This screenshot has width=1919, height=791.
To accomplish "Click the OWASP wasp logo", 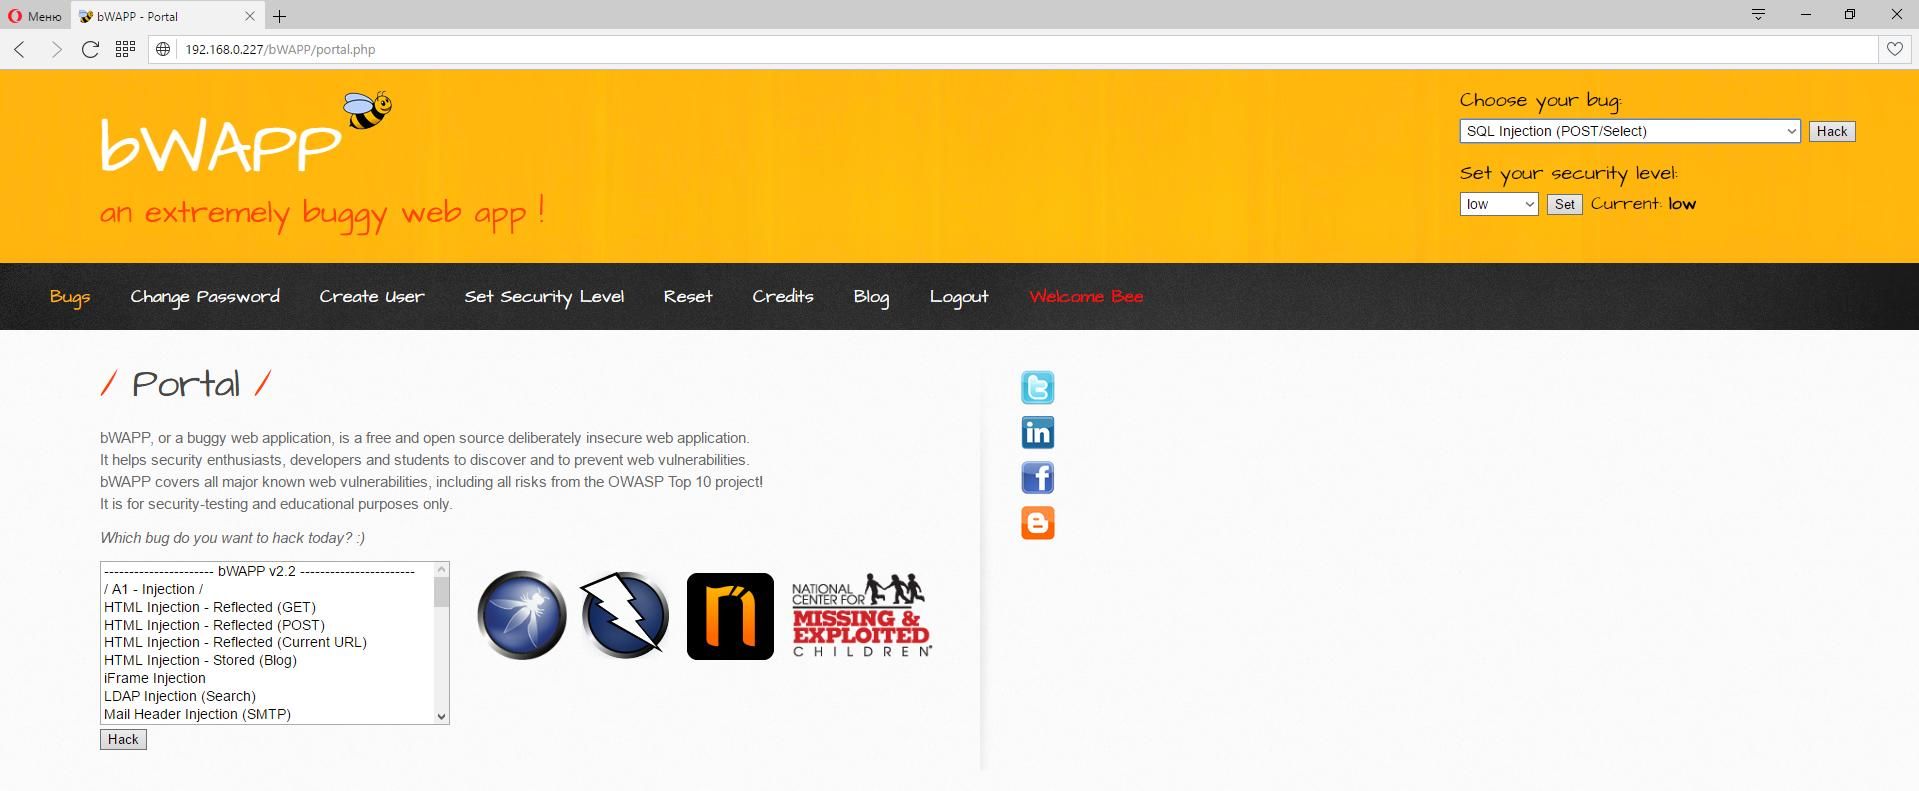I will [x=522, y=615].
